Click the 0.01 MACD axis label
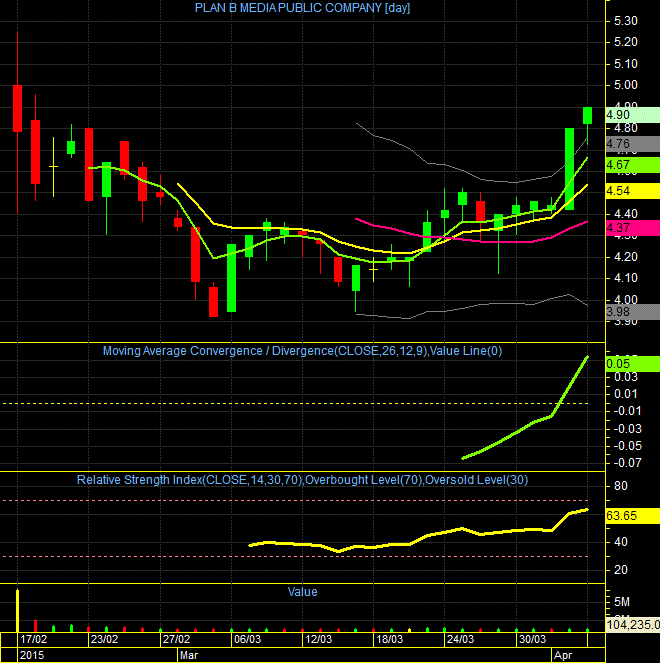Screen dimensions: 660x663 click(x=626, y=394)
